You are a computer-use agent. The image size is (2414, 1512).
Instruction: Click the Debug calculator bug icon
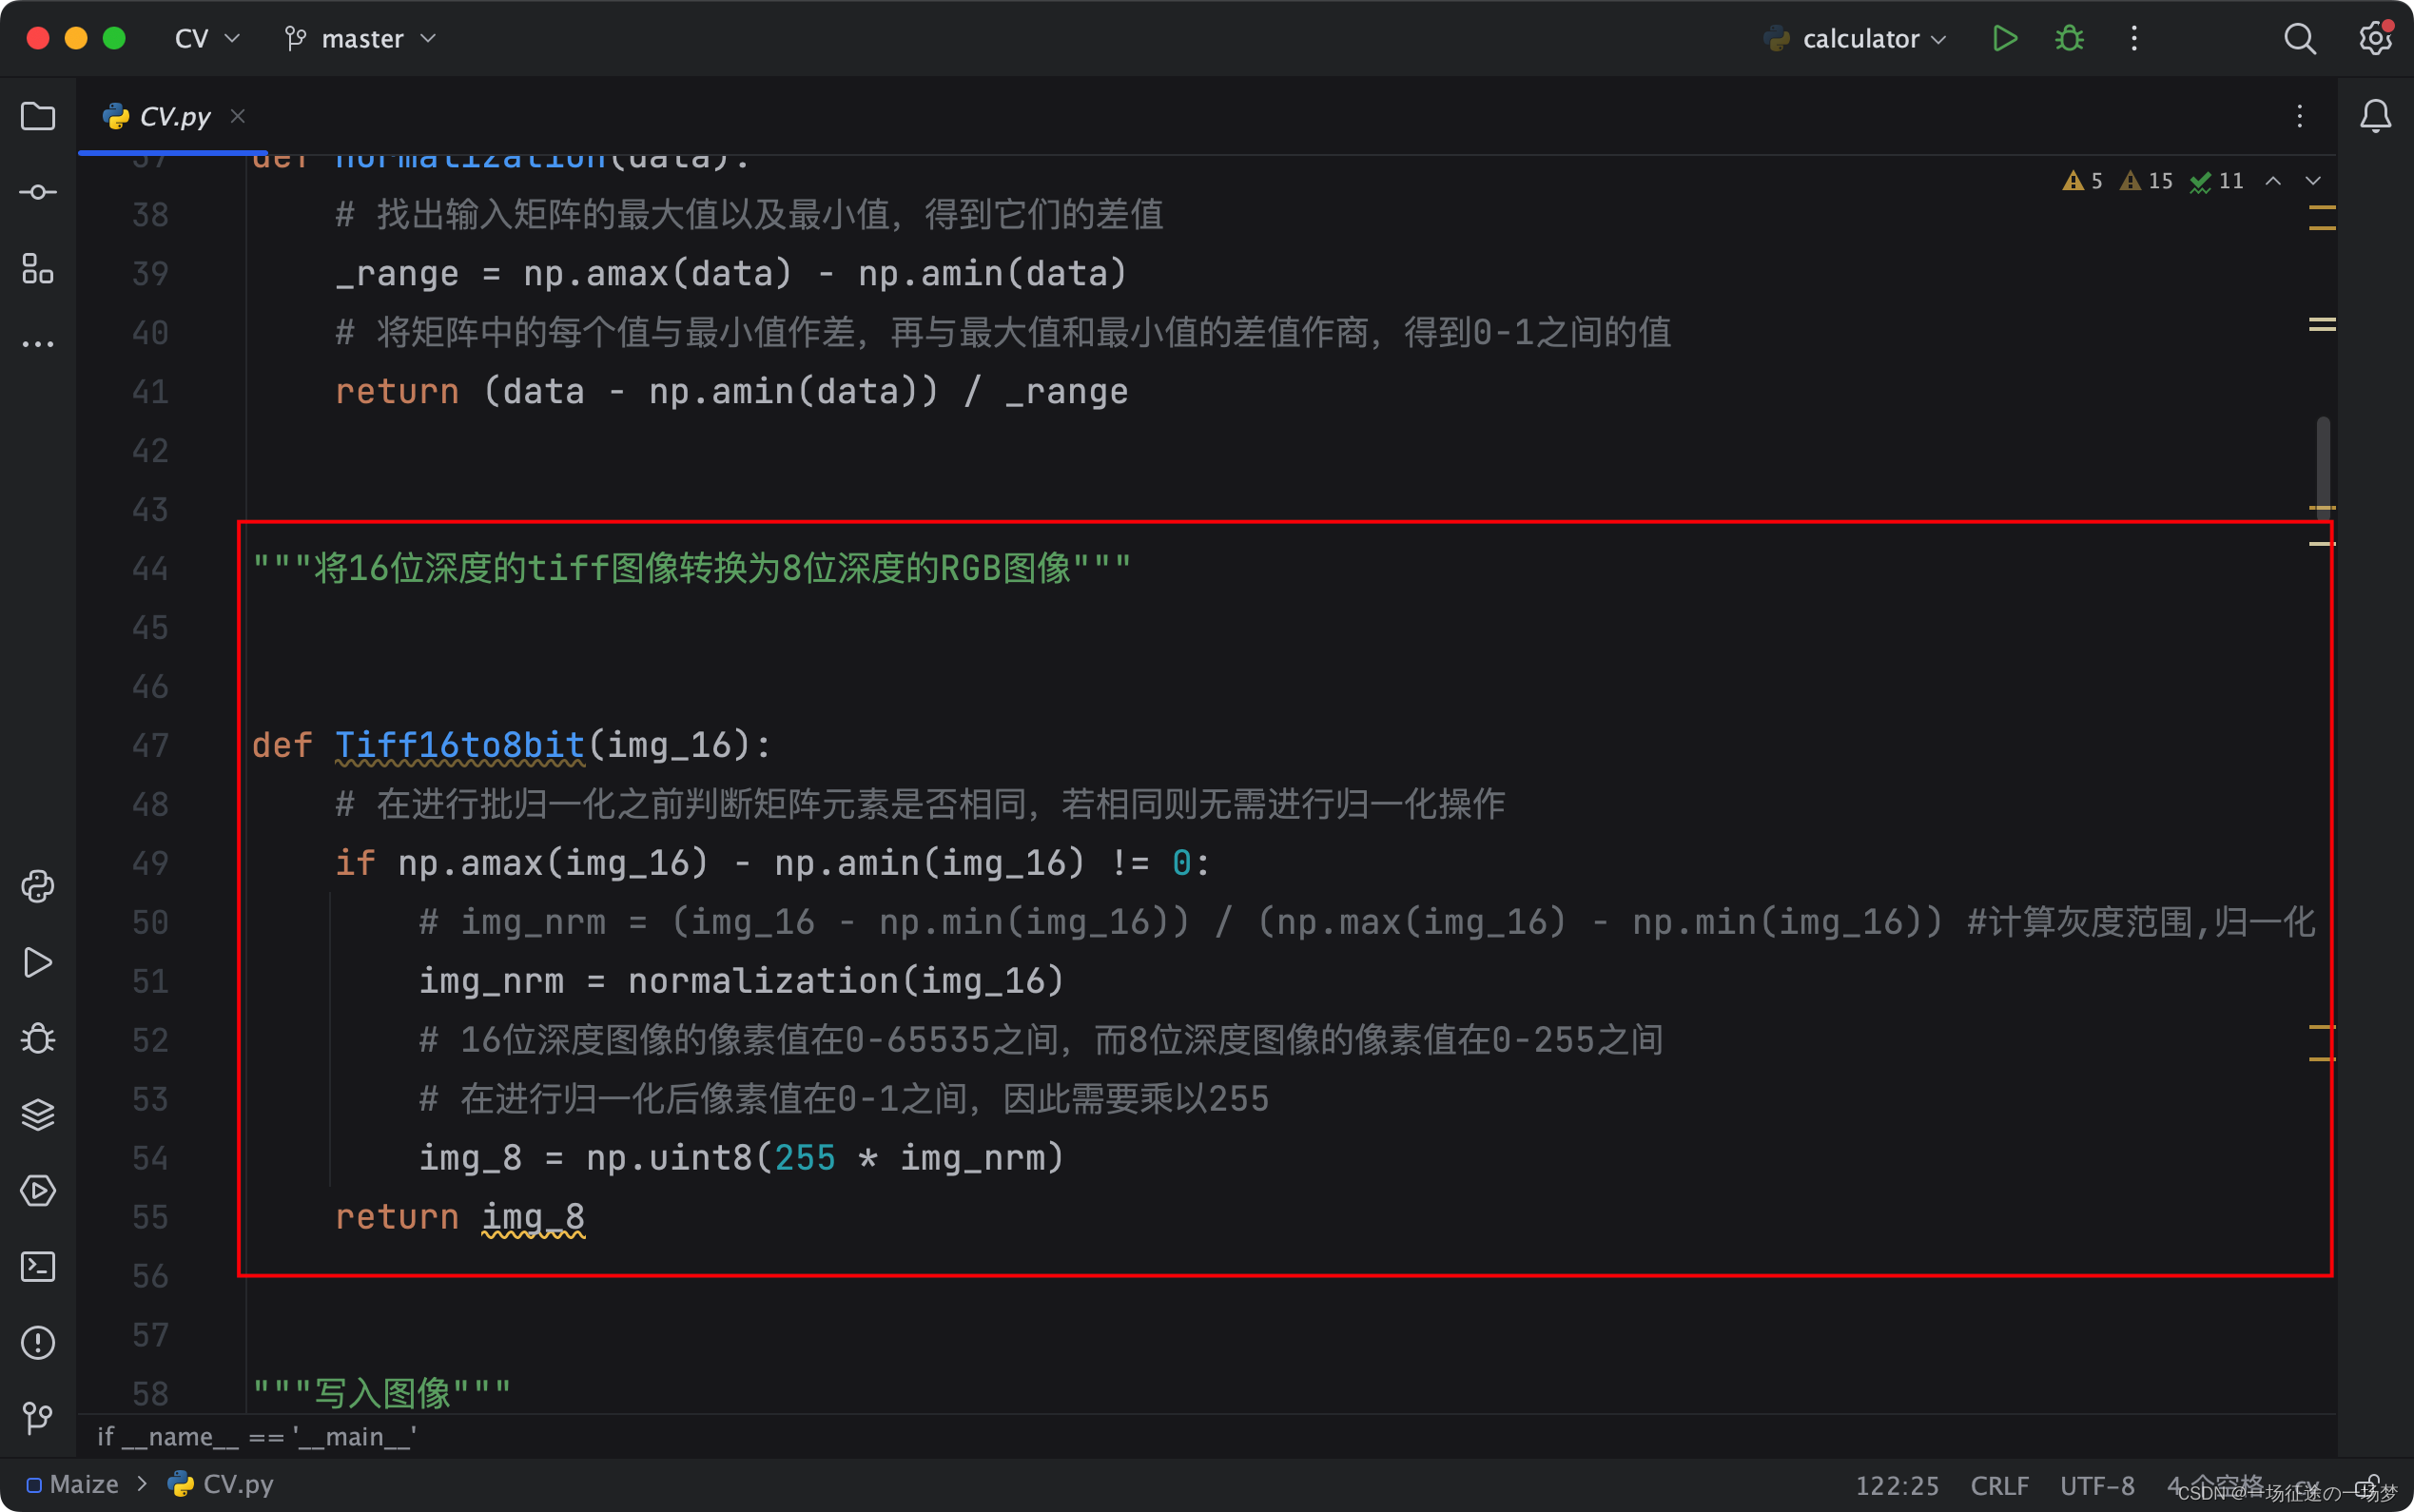(2069, 39)
